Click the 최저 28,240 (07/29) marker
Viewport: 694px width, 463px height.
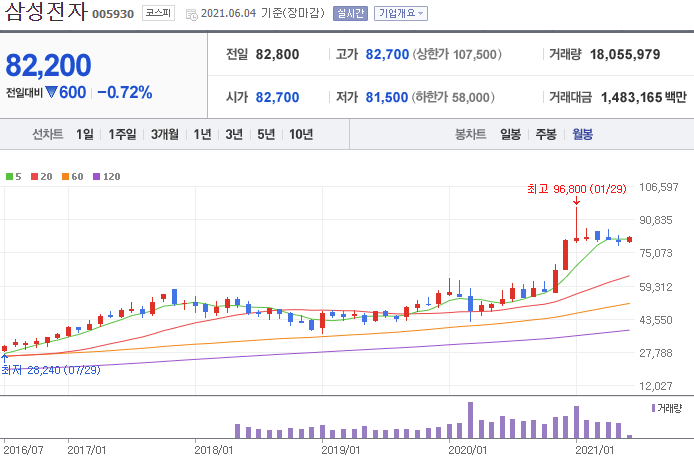(51, 370)
